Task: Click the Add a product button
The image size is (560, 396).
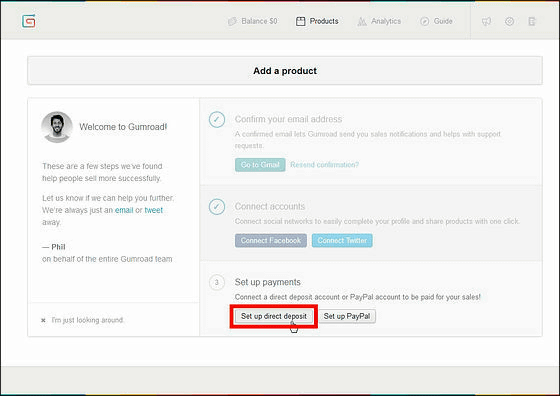Action: tap(285, 71)
